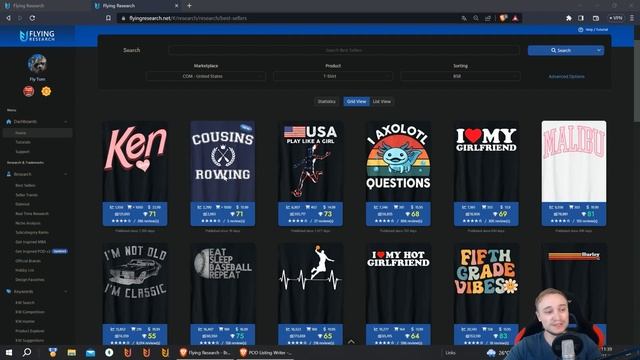Open the Marketplace dropdown
640x360 pixels.
pyautogui.click(x=206, y=76)
